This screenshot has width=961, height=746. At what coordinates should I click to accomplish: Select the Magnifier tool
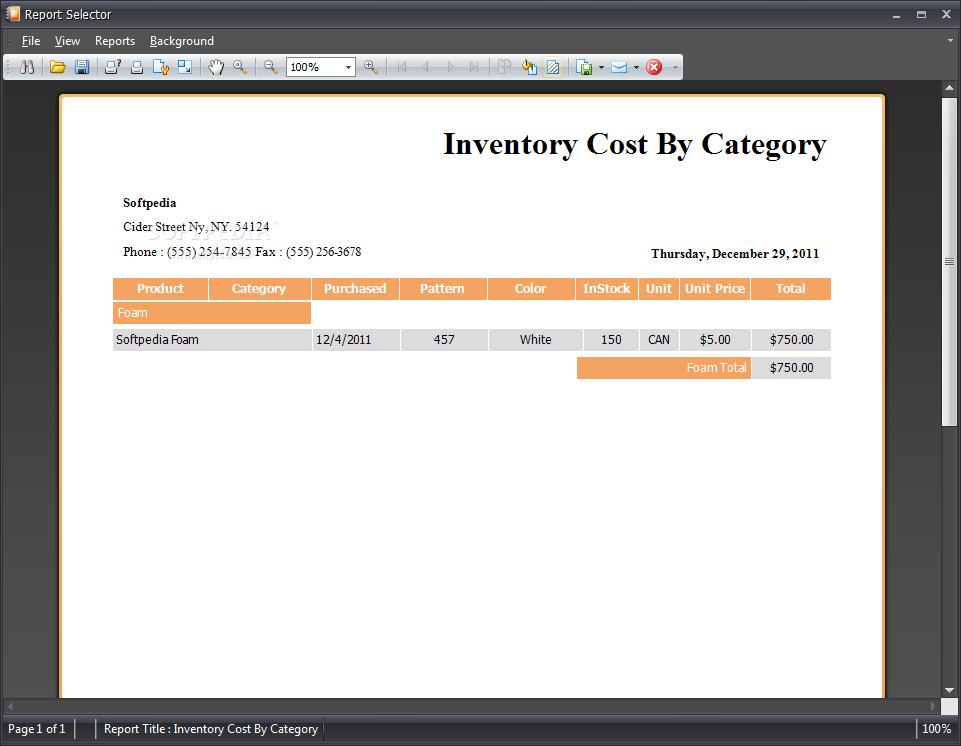coord(240,67)
